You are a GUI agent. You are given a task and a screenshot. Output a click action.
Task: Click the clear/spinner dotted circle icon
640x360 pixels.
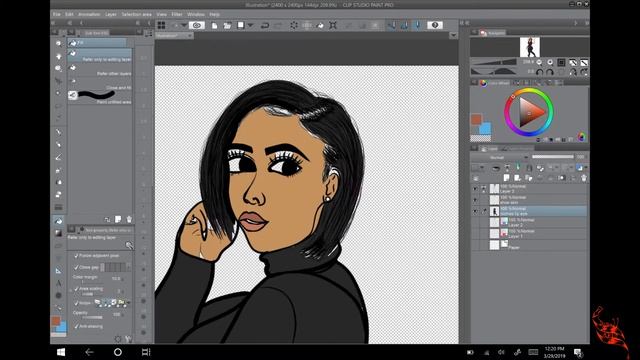coord(294,25)
